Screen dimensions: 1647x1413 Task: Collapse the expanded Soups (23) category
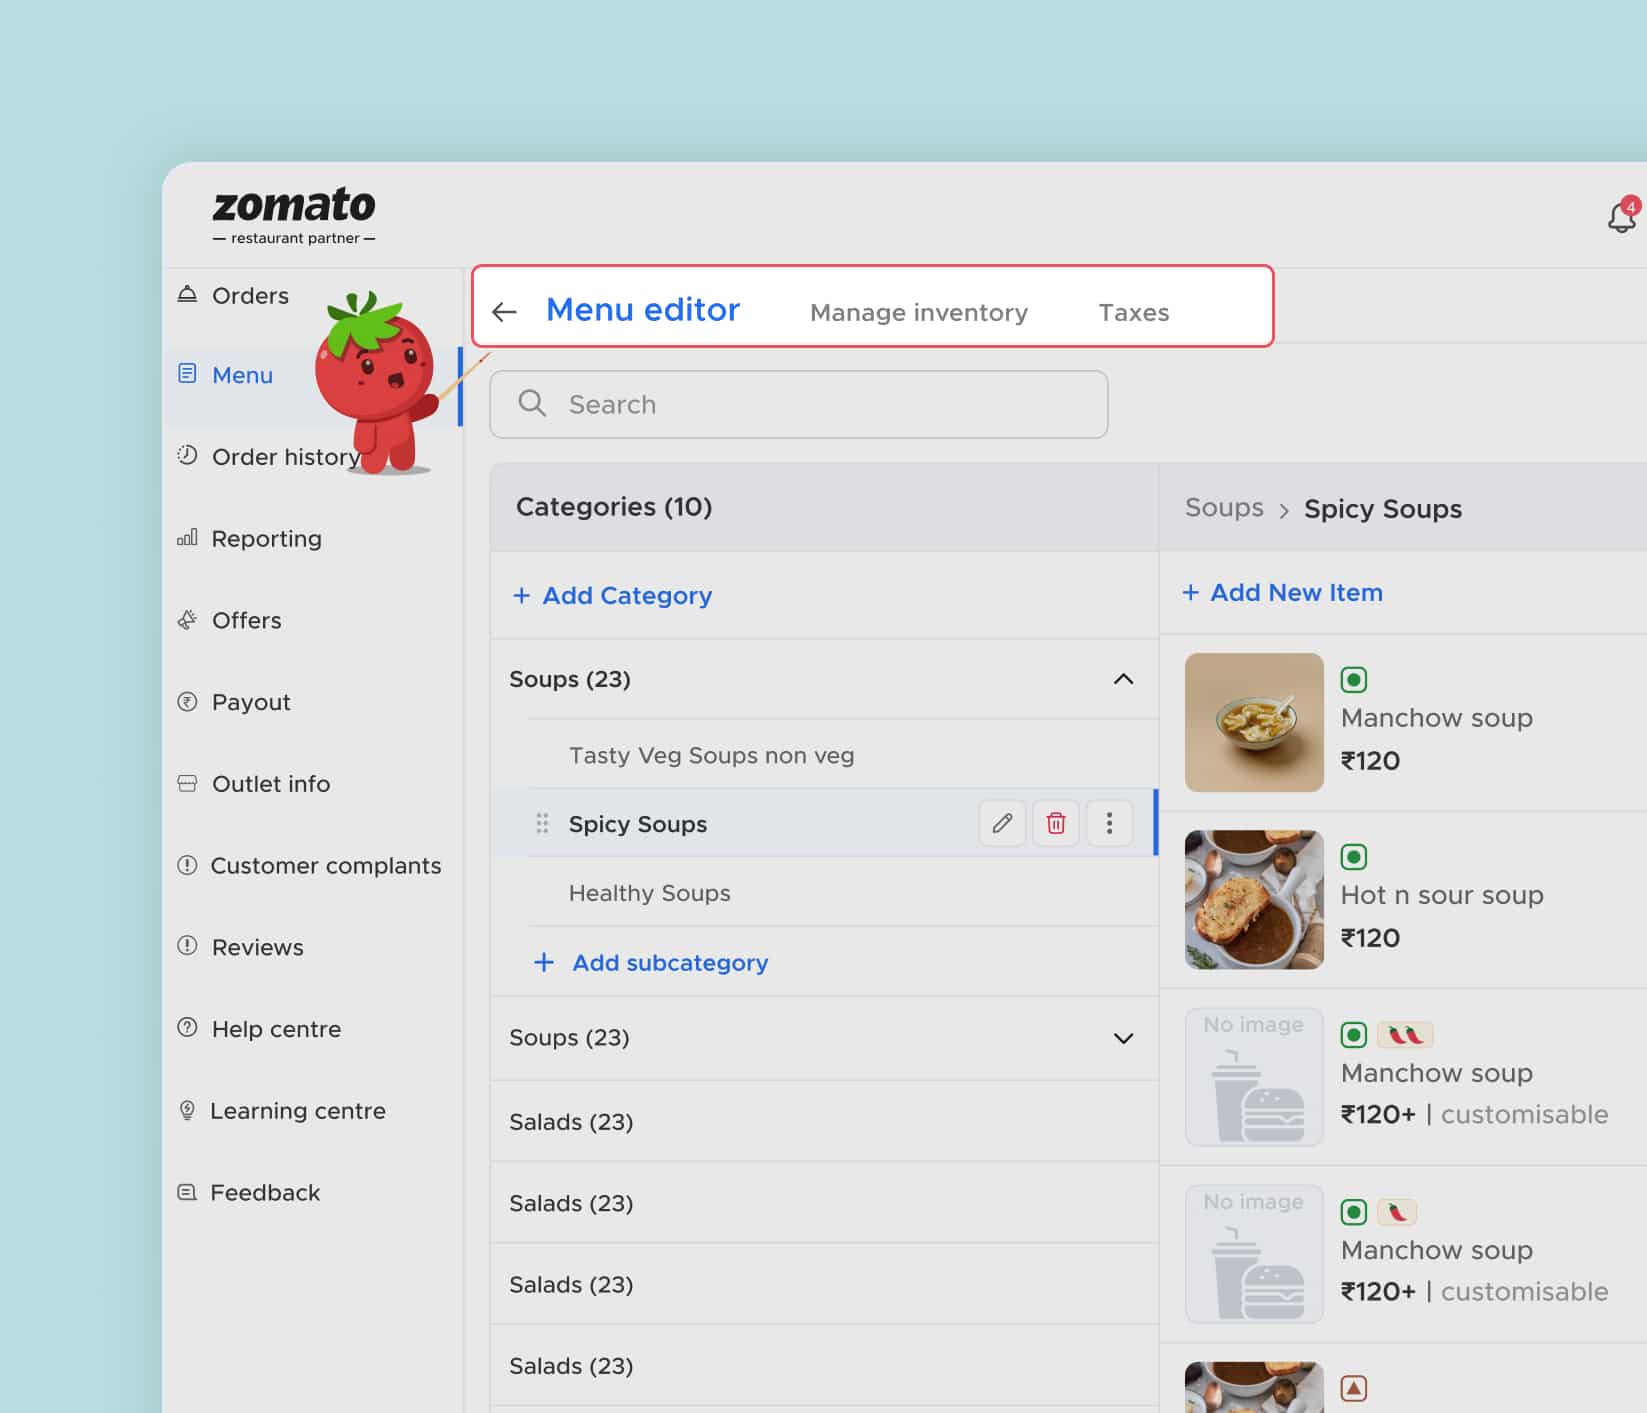tap(1123, 679)
